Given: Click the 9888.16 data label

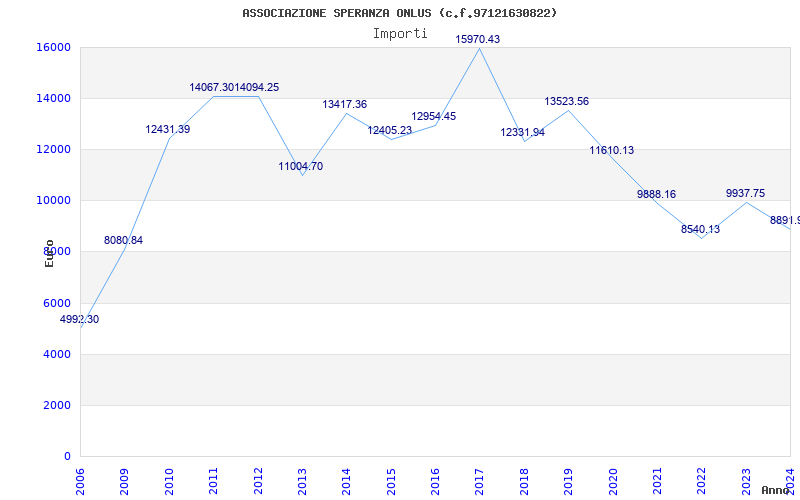Looking at the screenshot, I should pos(657,194).
